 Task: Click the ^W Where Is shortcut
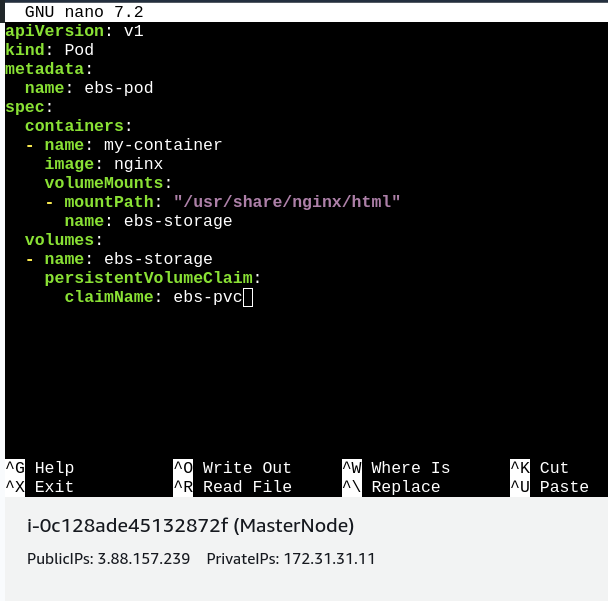(396, 468)
